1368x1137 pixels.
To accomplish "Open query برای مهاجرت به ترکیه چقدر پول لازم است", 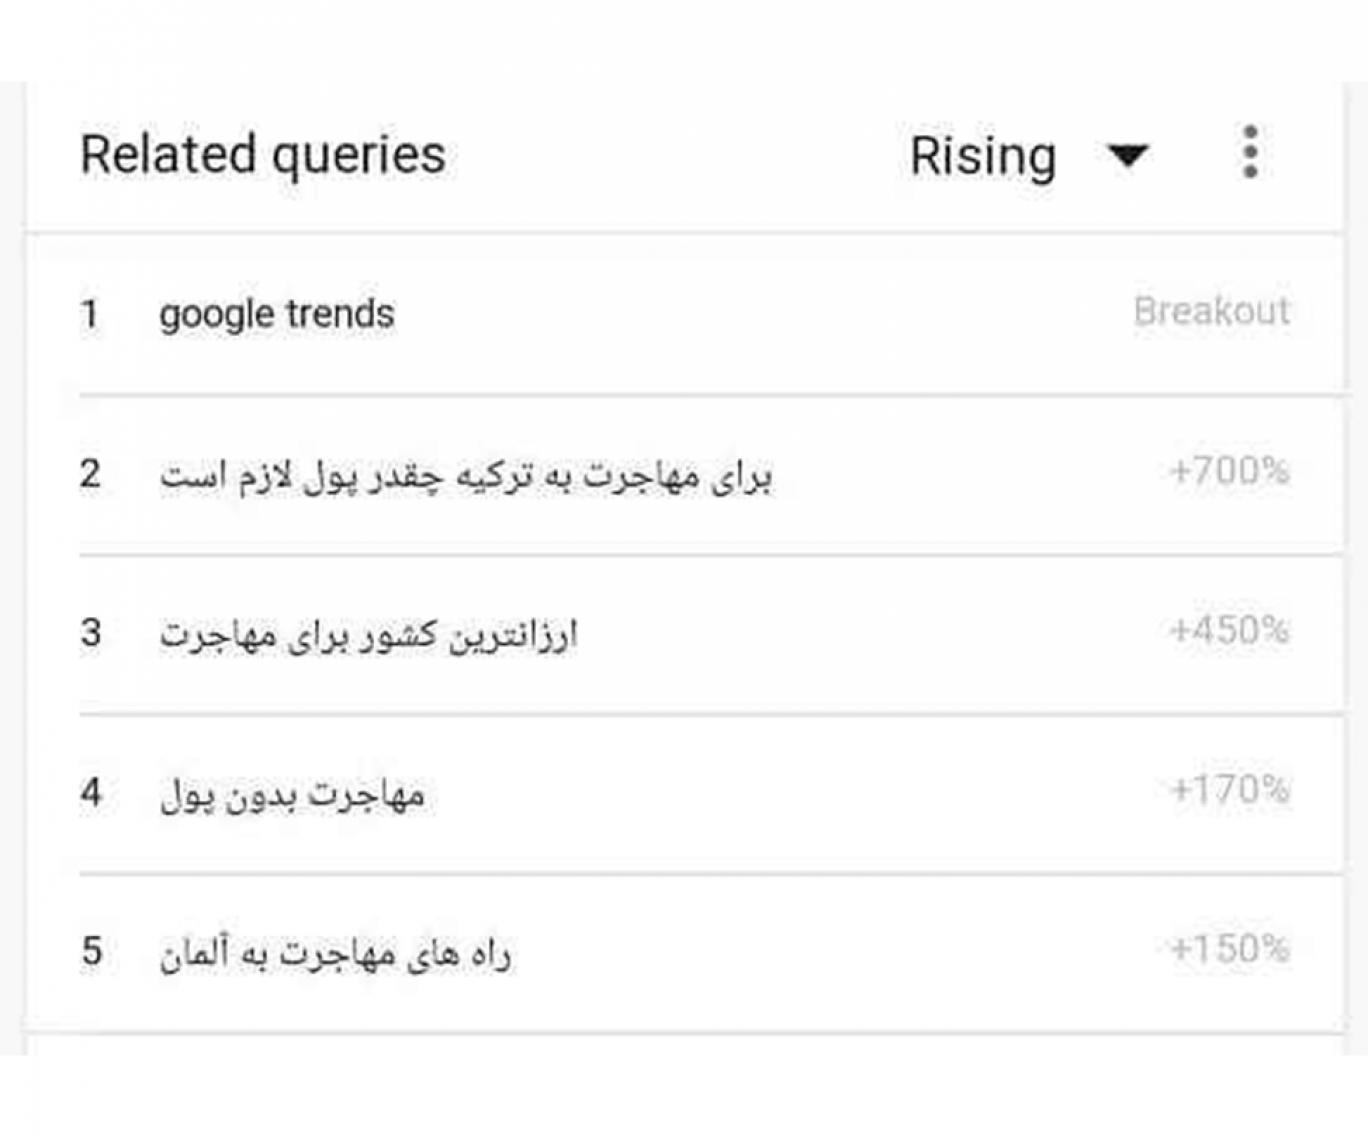I will 466,475.
